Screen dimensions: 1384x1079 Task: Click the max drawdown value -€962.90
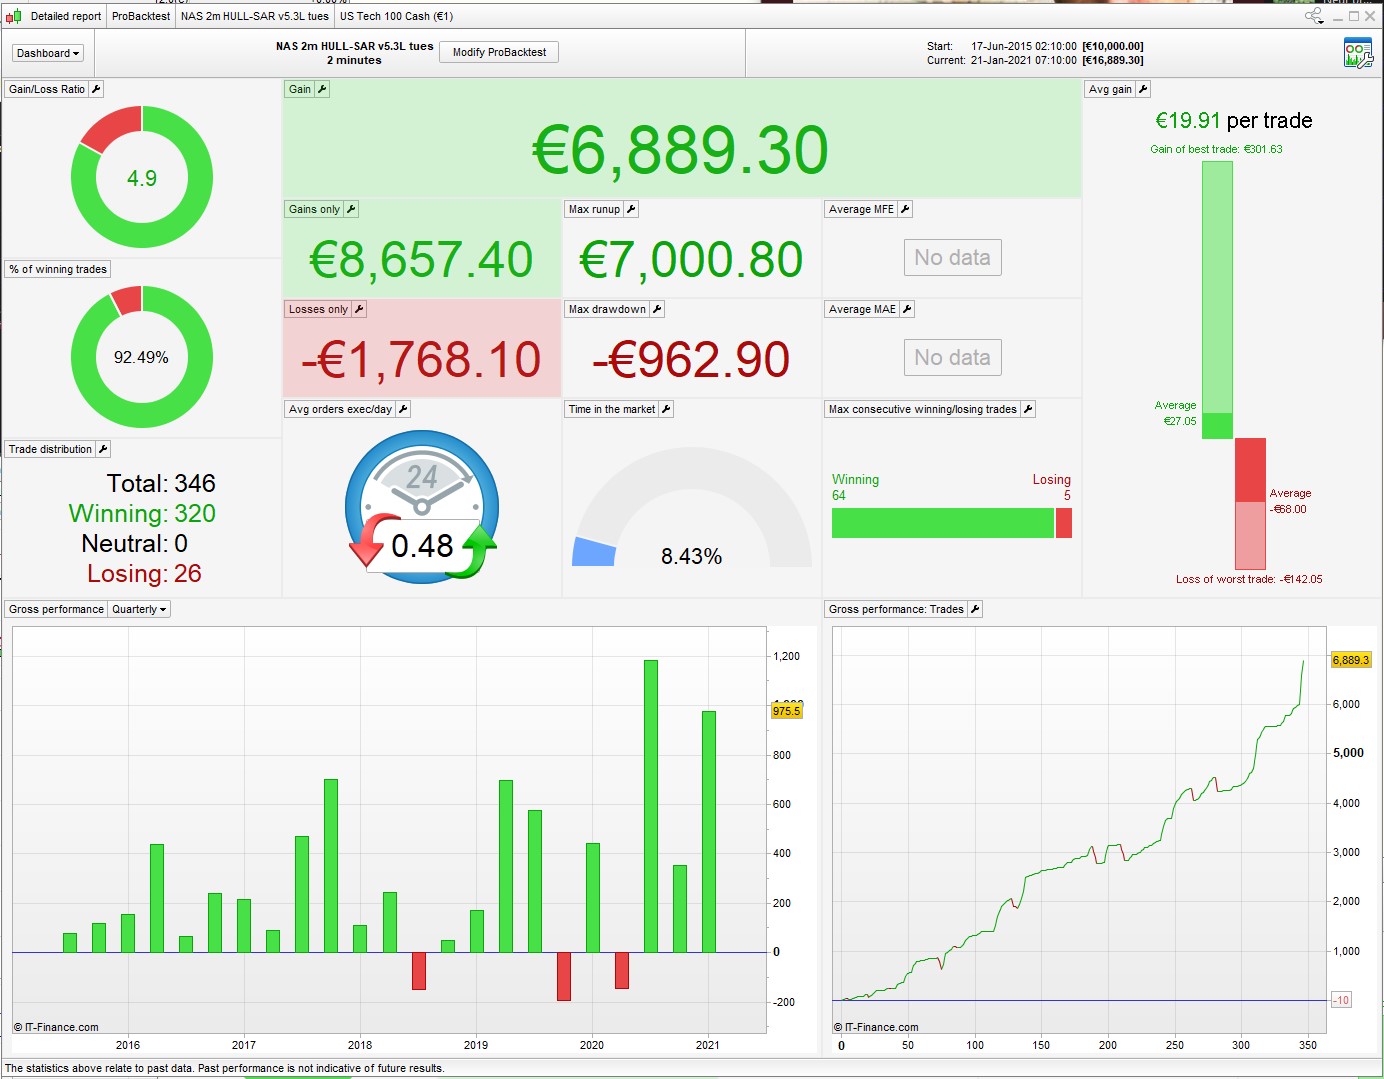coord(691,360)
